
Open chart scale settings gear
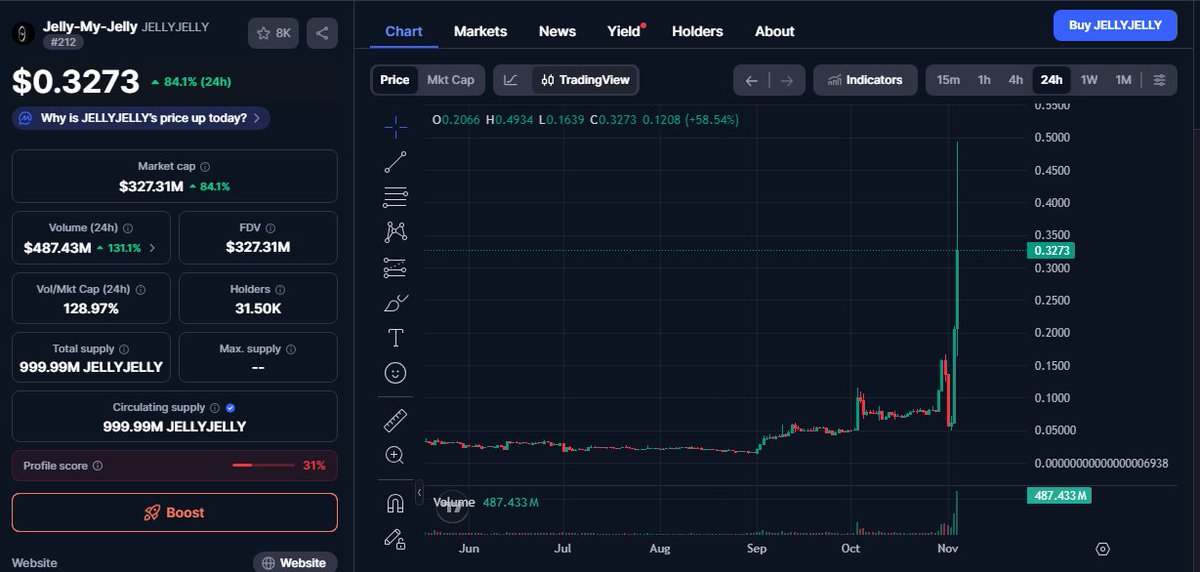click(x=1103, y=549)
